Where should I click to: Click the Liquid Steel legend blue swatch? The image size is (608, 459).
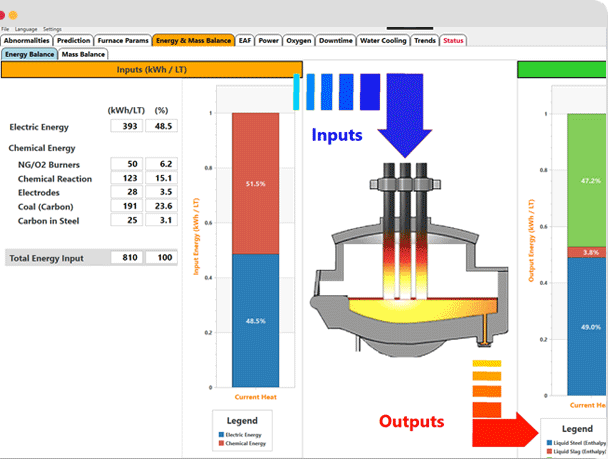click(549, 443)
